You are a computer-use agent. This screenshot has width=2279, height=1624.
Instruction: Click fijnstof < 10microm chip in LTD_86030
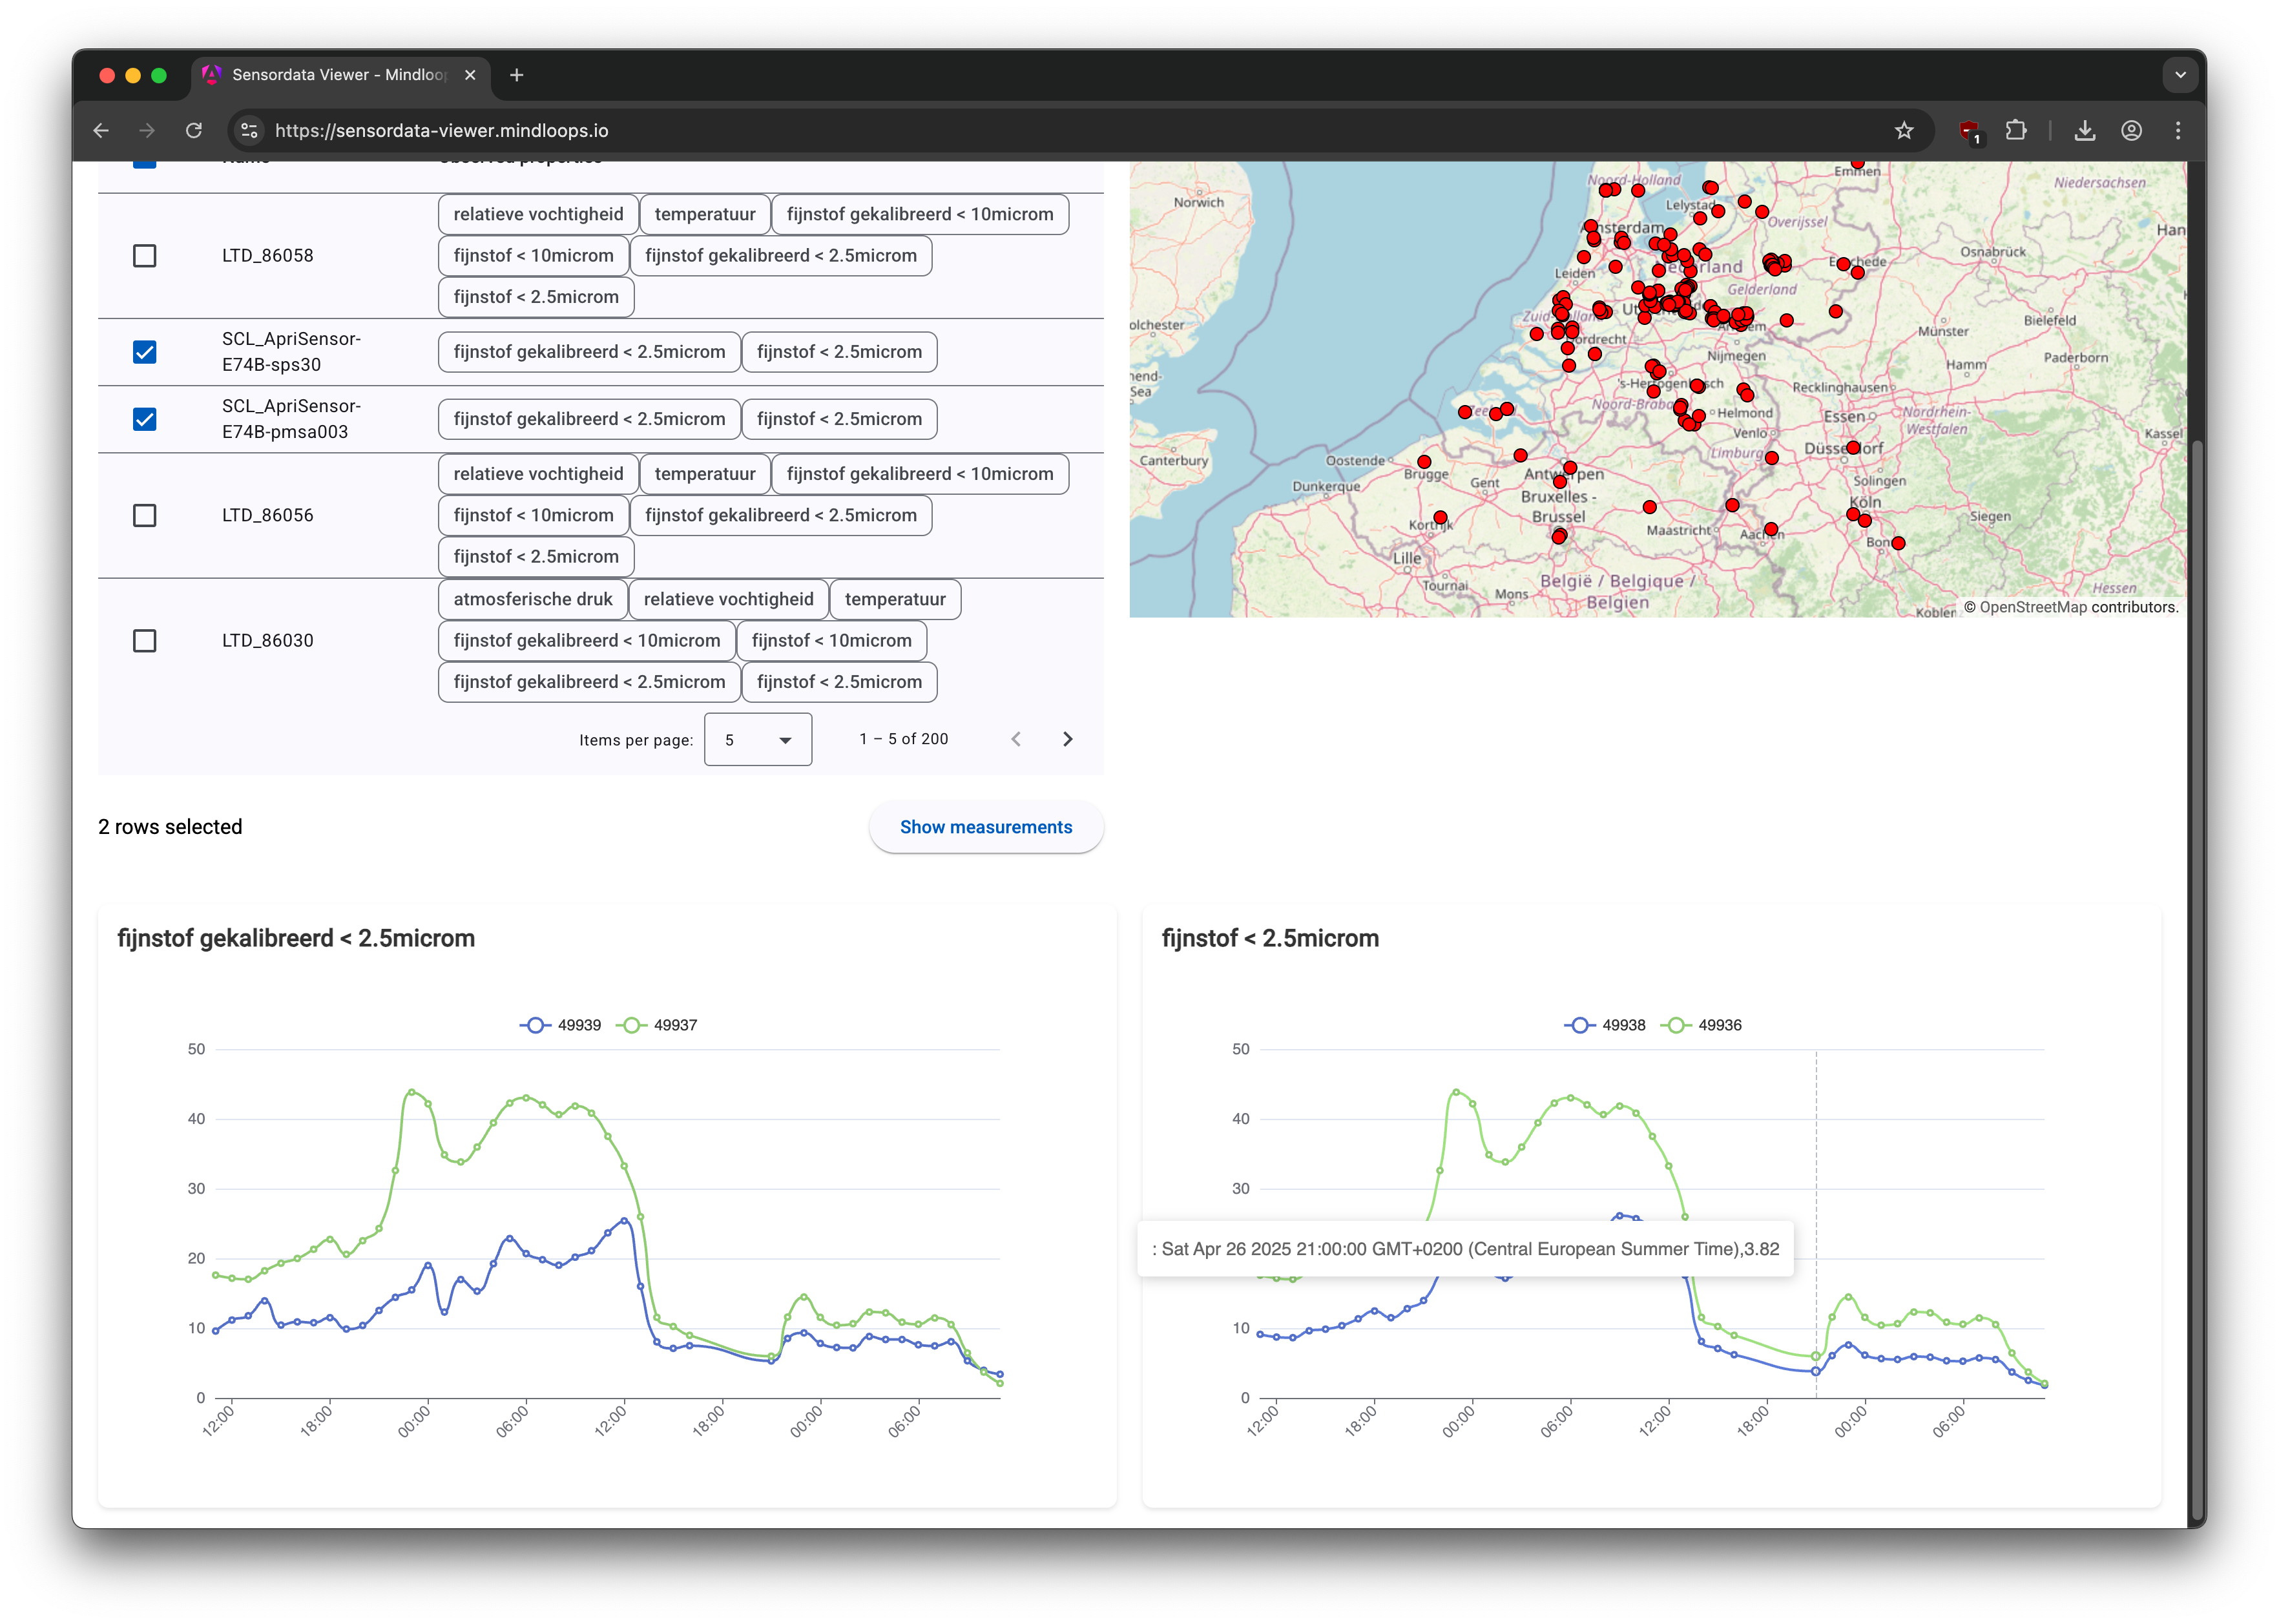pyautogui.click(x=831, y=641)
